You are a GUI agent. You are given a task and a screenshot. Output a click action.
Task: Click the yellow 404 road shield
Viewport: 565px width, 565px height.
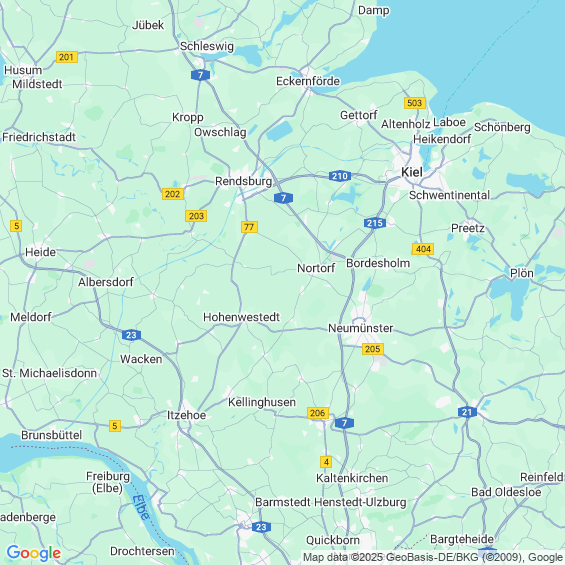[x=423, y=249]
